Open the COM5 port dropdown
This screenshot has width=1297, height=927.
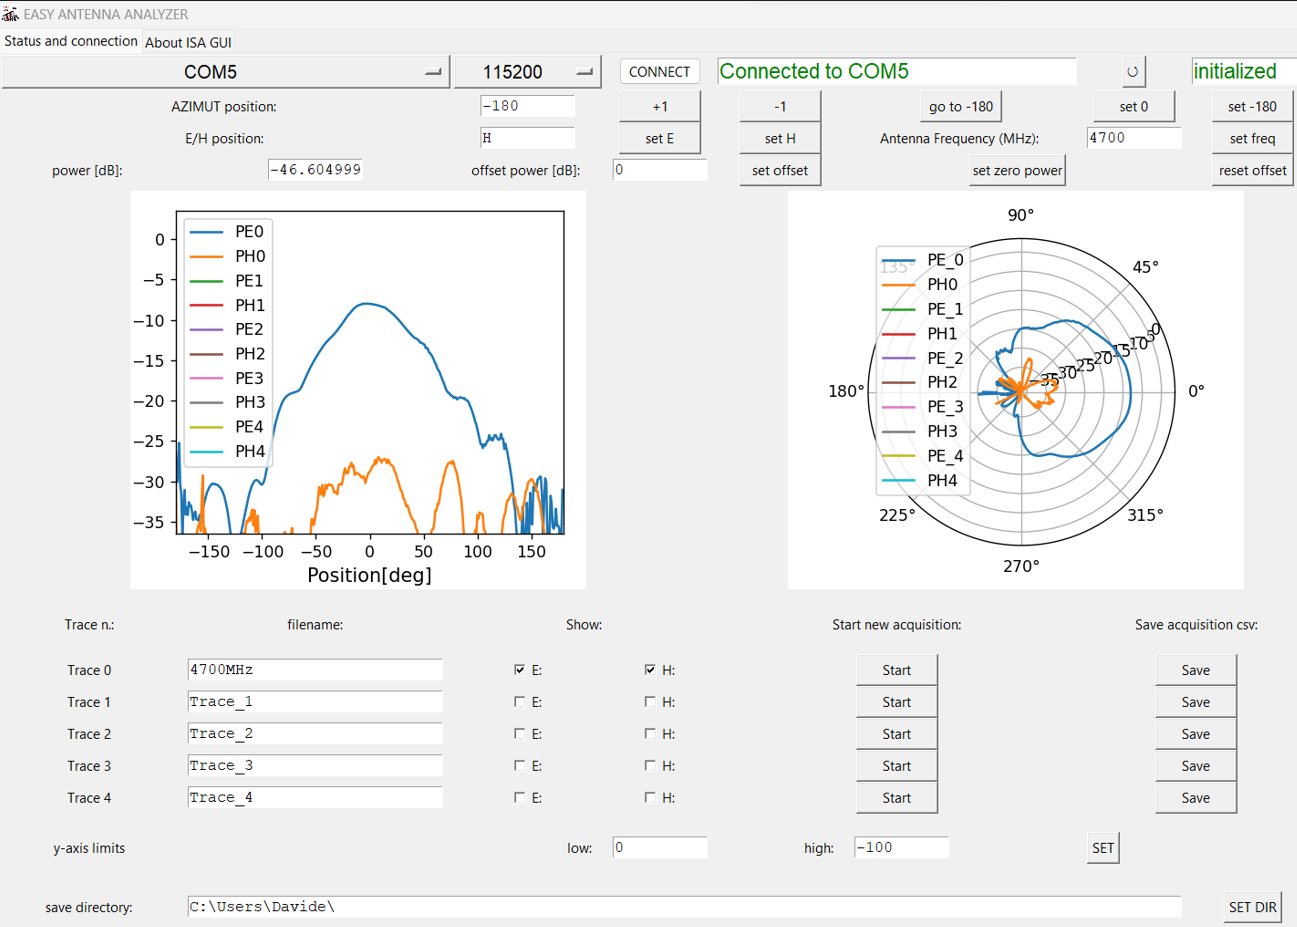[x=226, y=72]
